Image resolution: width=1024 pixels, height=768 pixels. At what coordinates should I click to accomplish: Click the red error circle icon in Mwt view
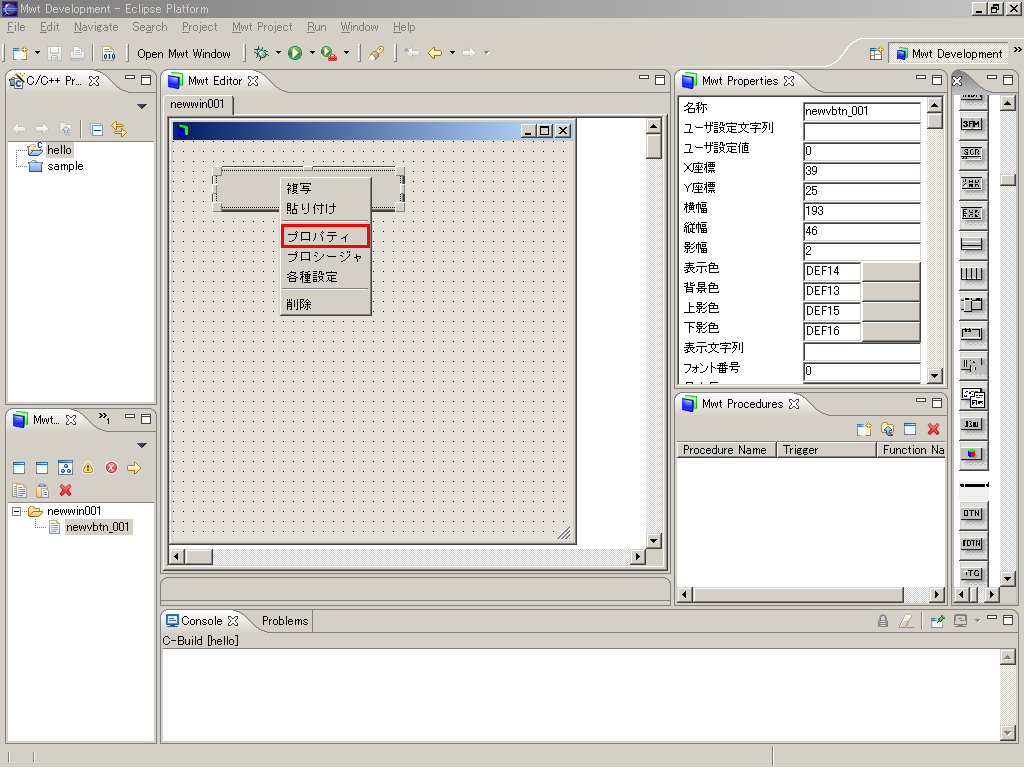point(112,468)
